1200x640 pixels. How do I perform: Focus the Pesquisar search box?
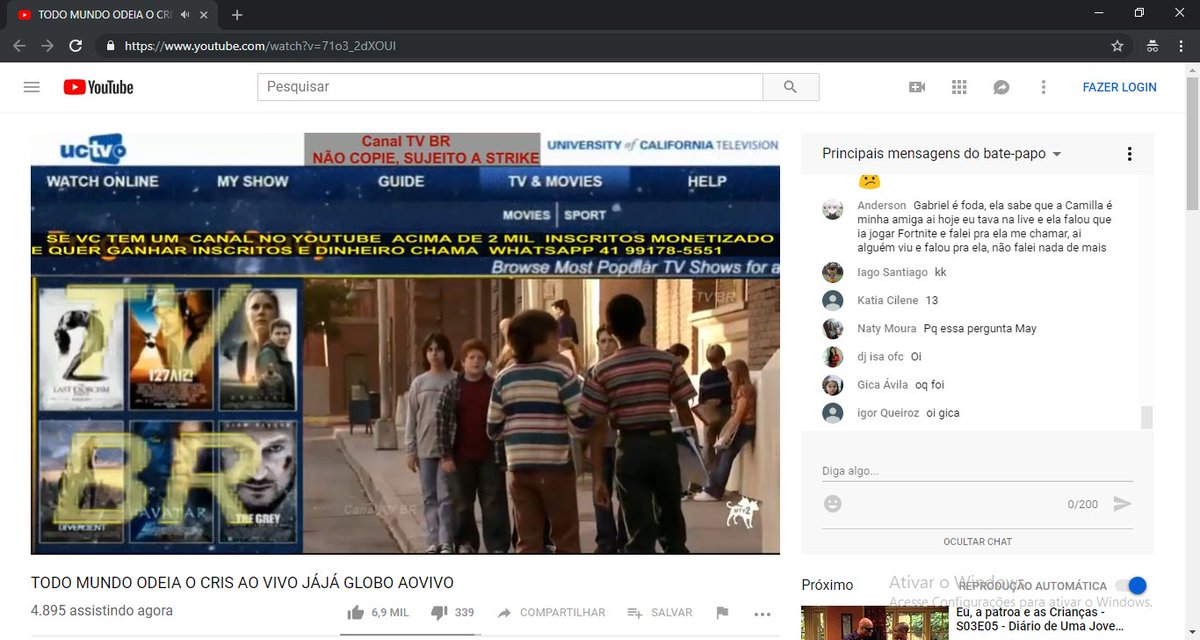point(510,87)
